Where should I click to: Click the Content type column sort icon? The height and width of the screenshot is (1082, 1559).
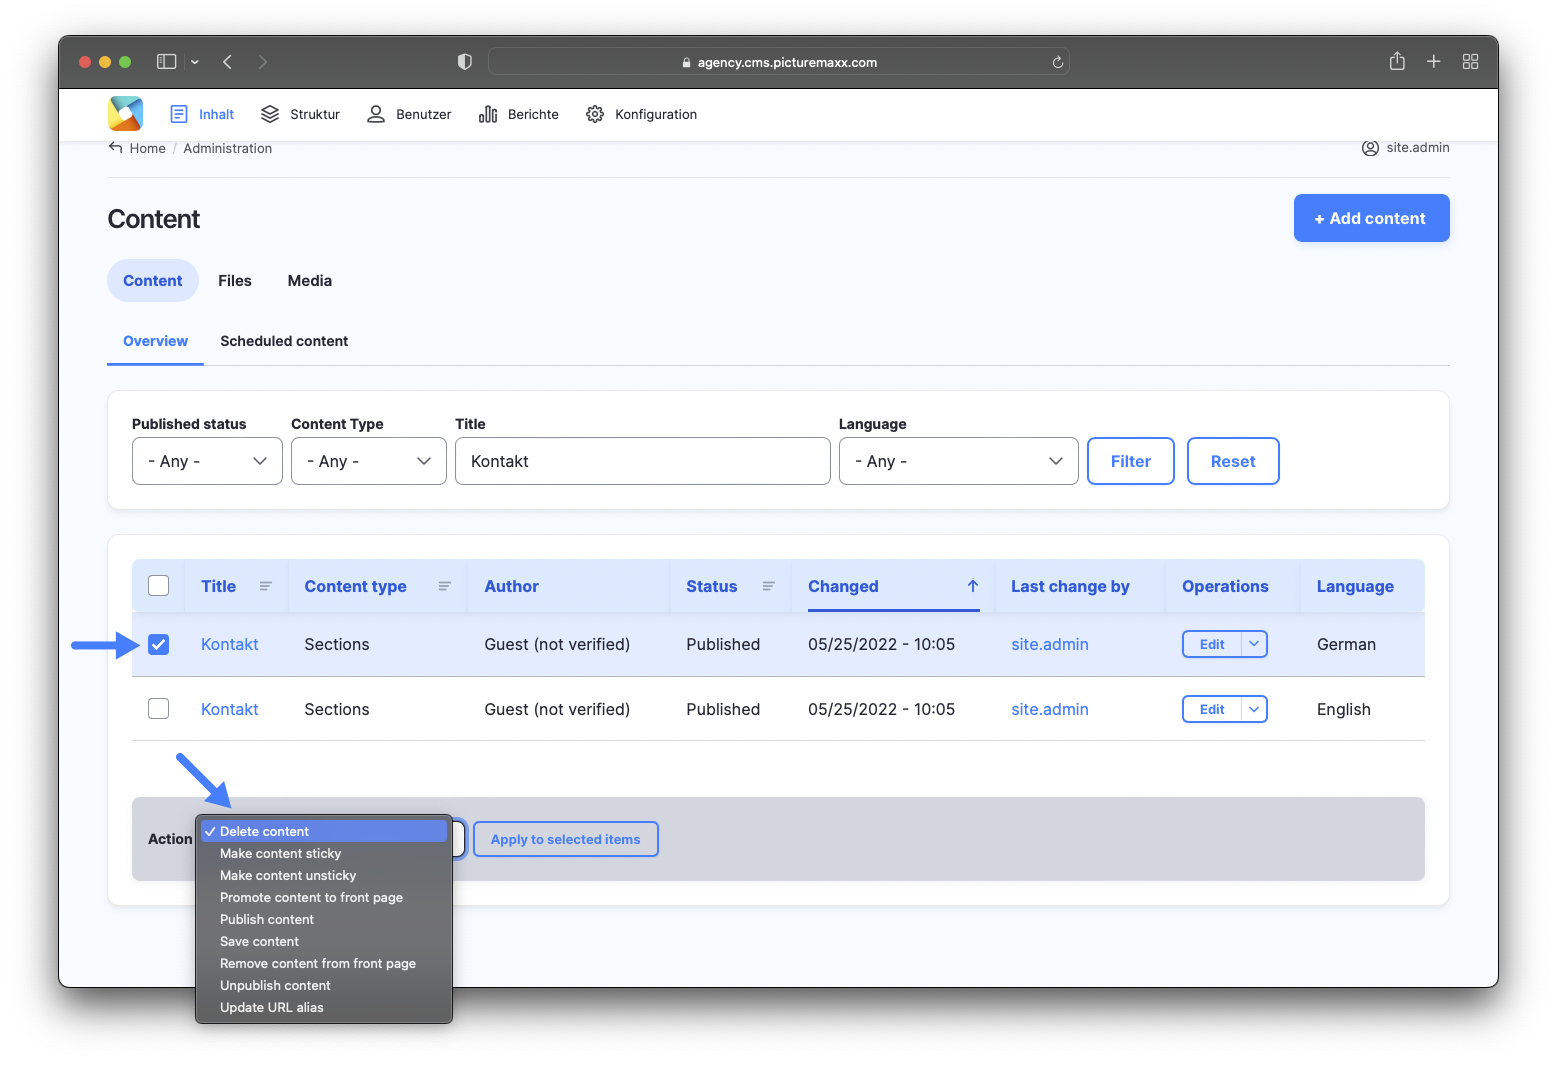445,586
